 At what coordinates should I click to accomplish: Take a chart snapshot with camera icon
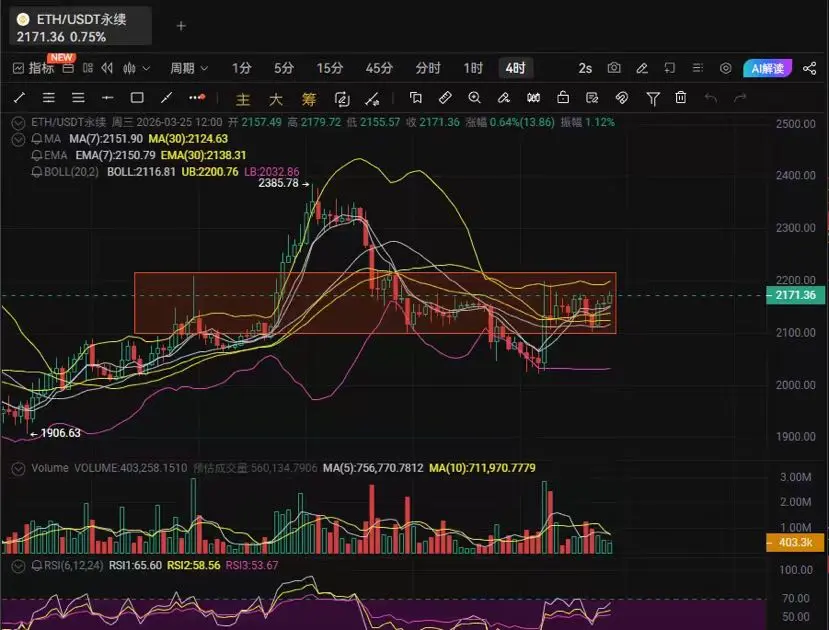point(614,68)
